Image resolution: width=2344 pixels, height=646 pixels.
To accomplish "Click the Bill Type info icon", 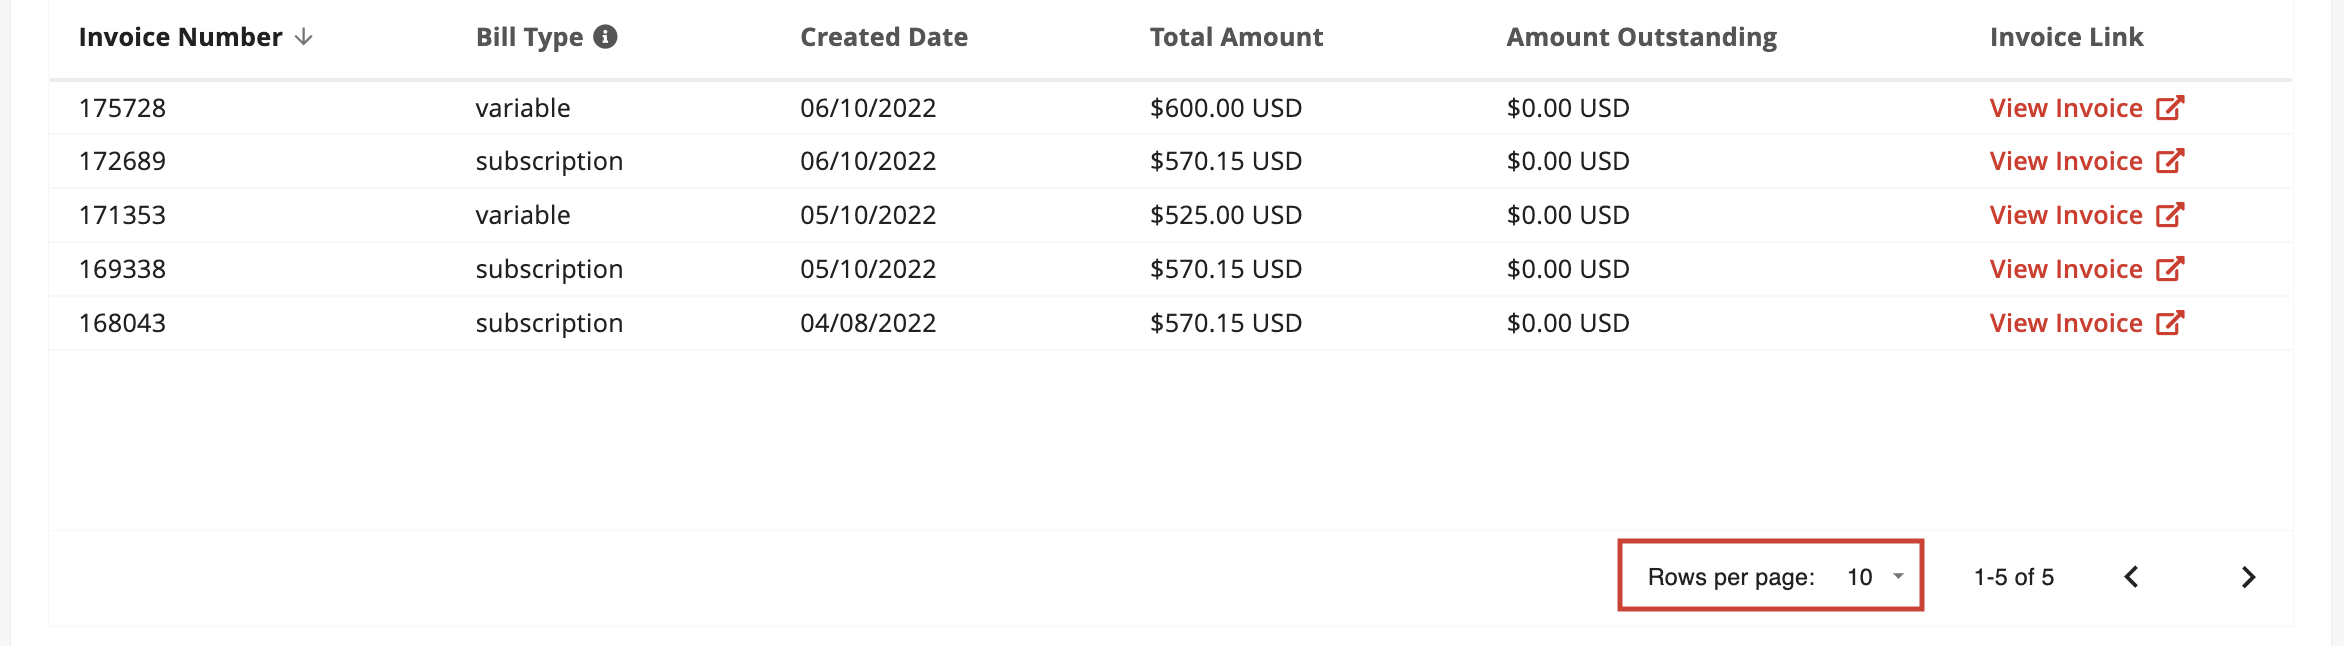I will (605, 37).
